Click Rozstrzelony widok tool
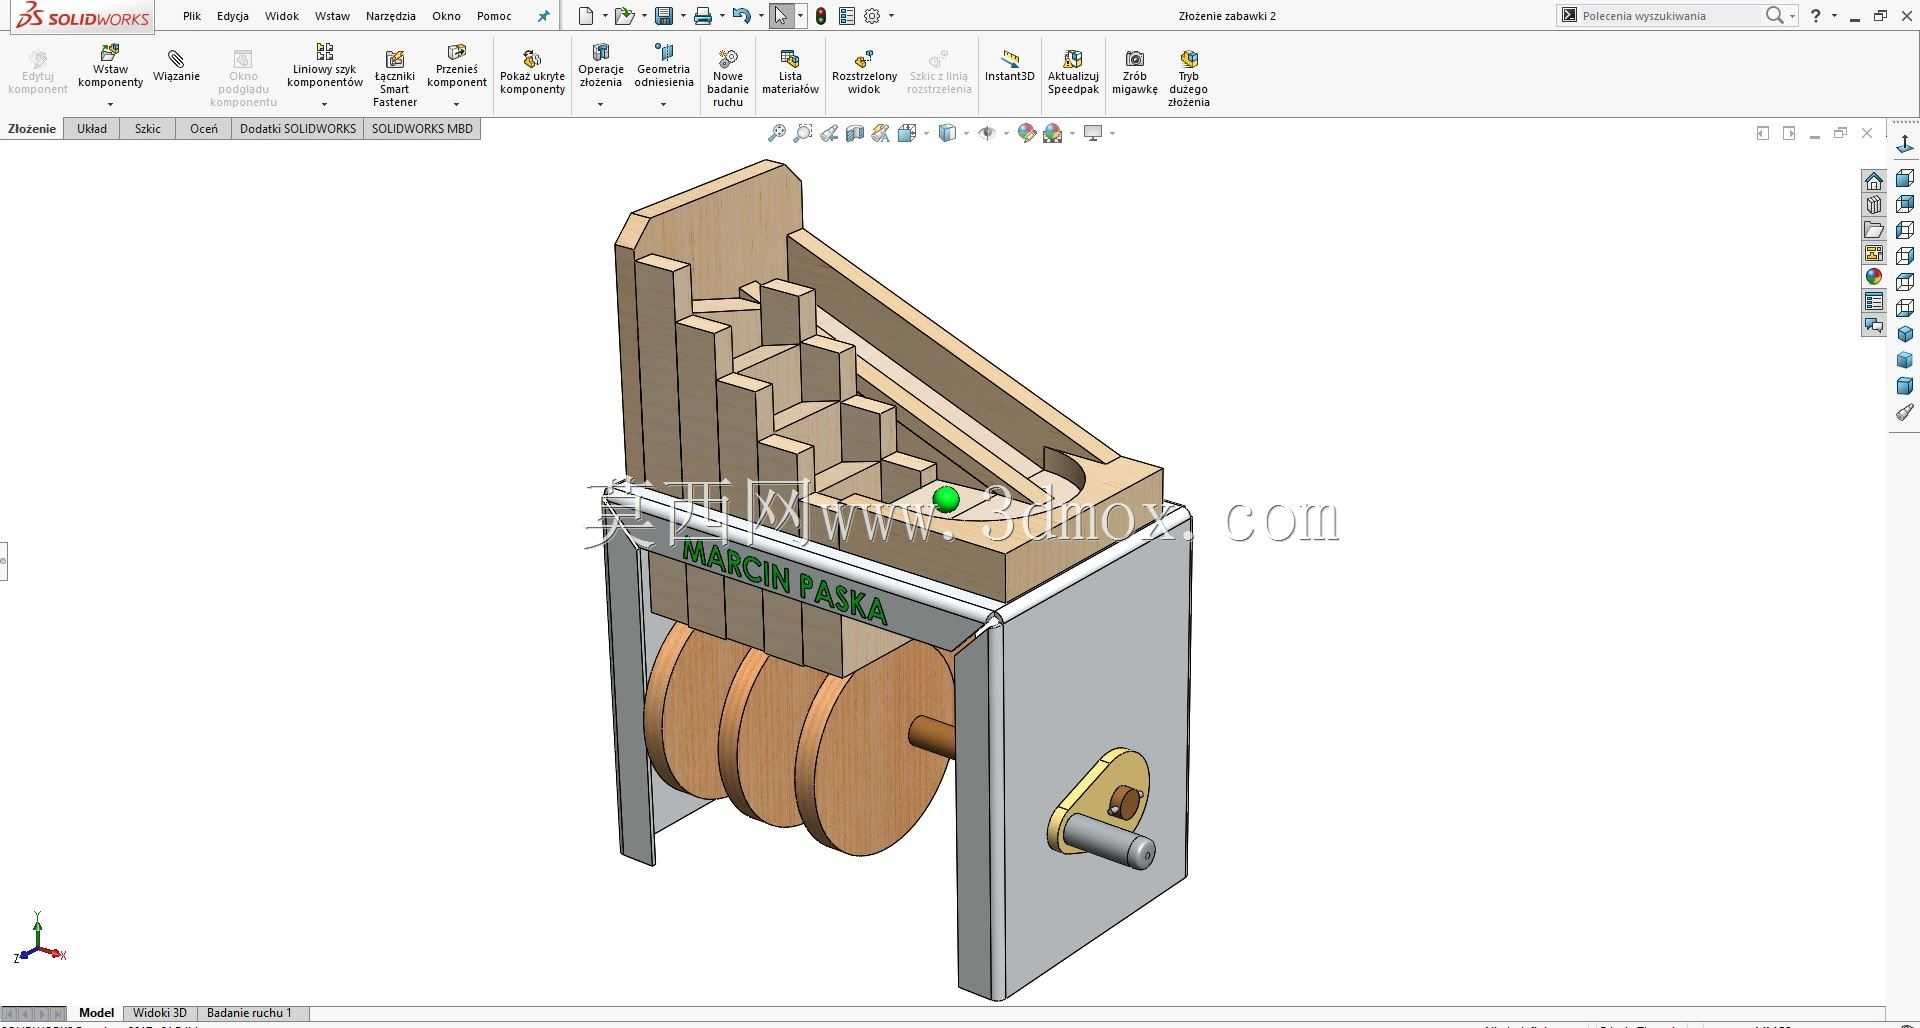The width and height of the screenshot is (1920, 1028). [x=864, y=73]
